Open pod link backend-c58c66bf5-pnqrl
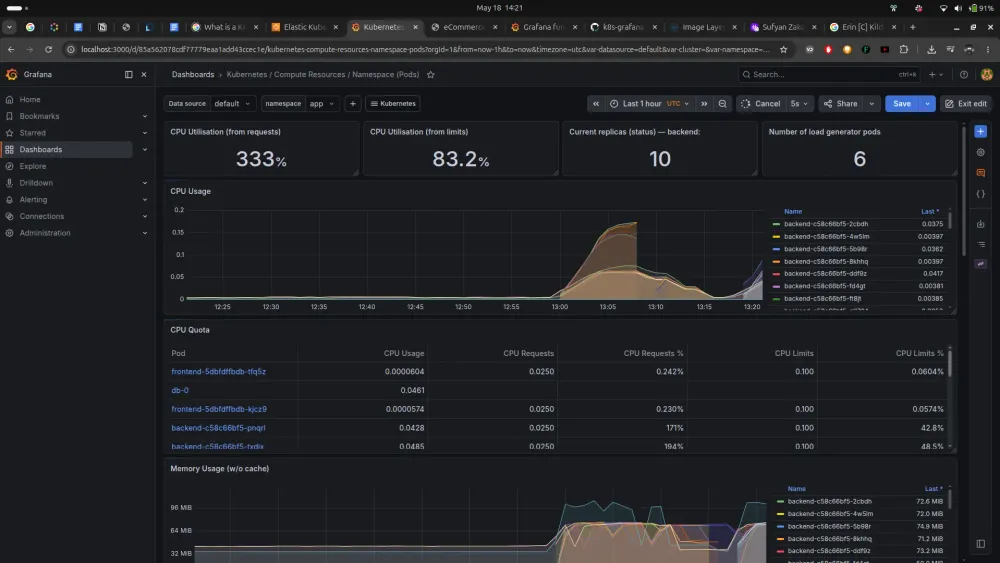 pyautogui.click(x=218, y=428)
